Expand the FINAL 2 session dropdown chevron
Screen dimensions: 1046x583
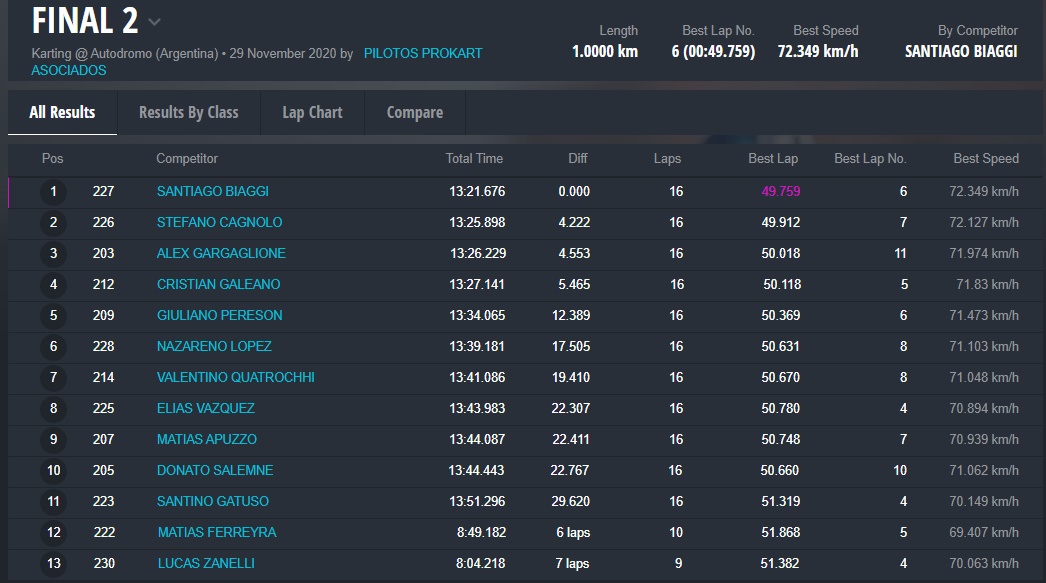pos(154,22)
